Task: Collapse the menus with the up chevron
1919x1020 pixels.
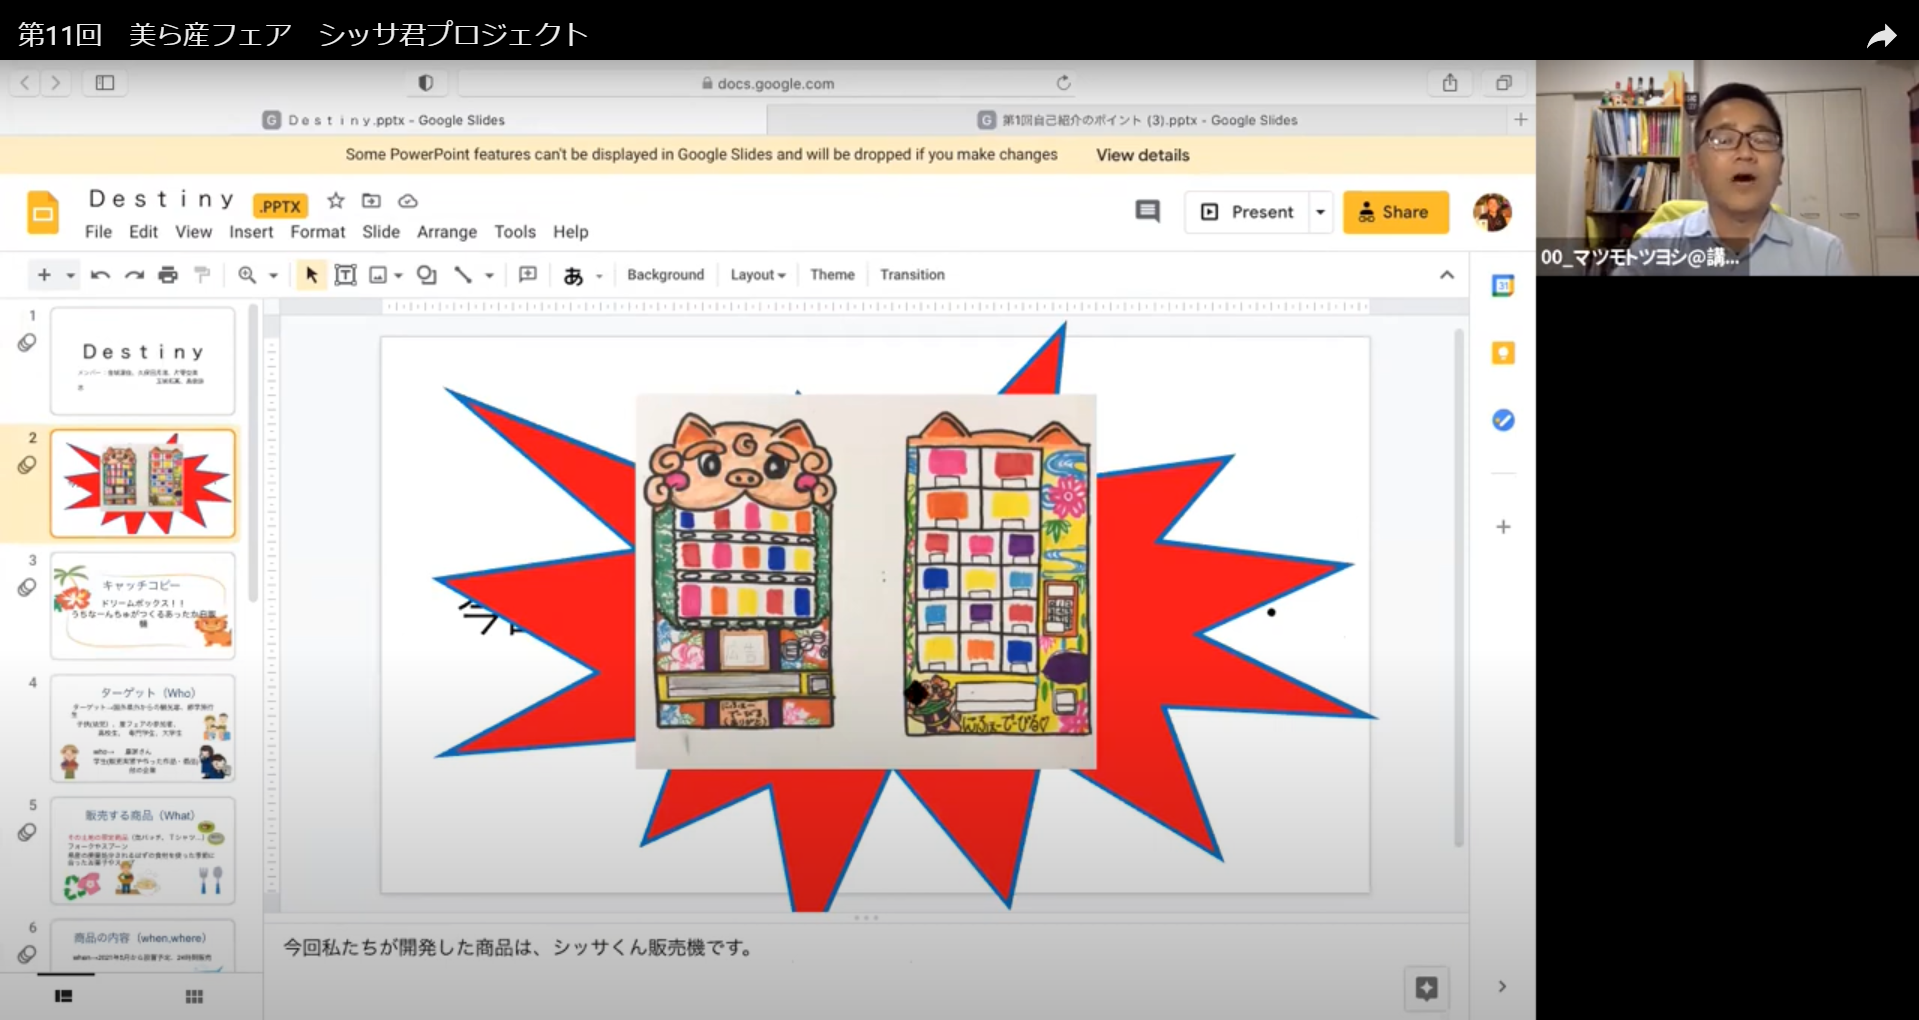Action: (x=1446, y=275)
